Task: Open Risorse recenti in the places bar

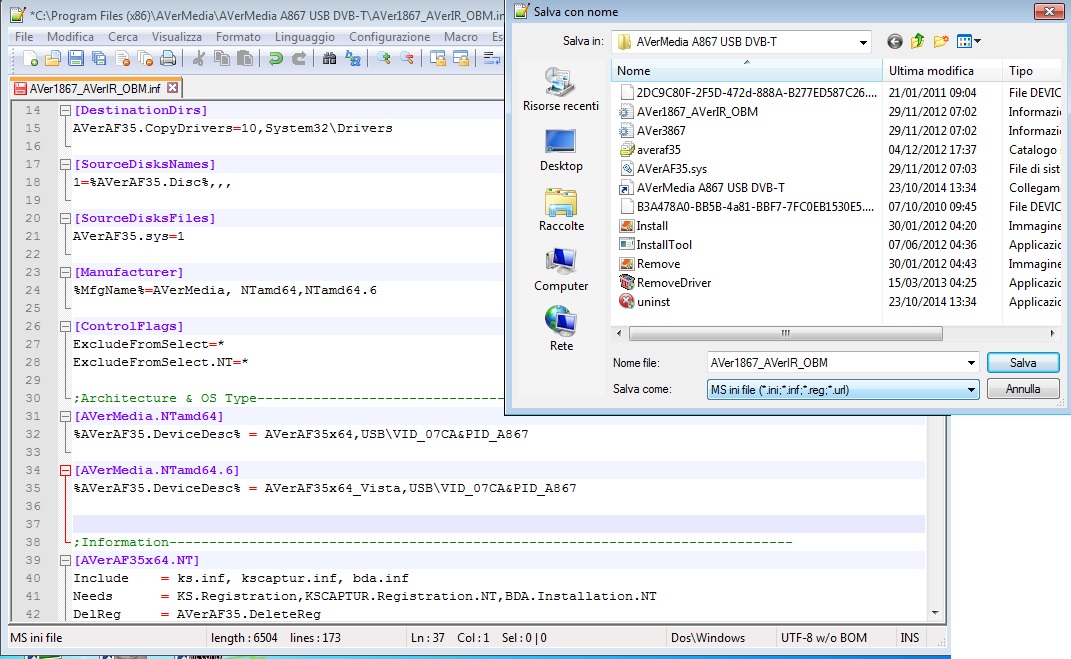Action: tap(561, 89)
